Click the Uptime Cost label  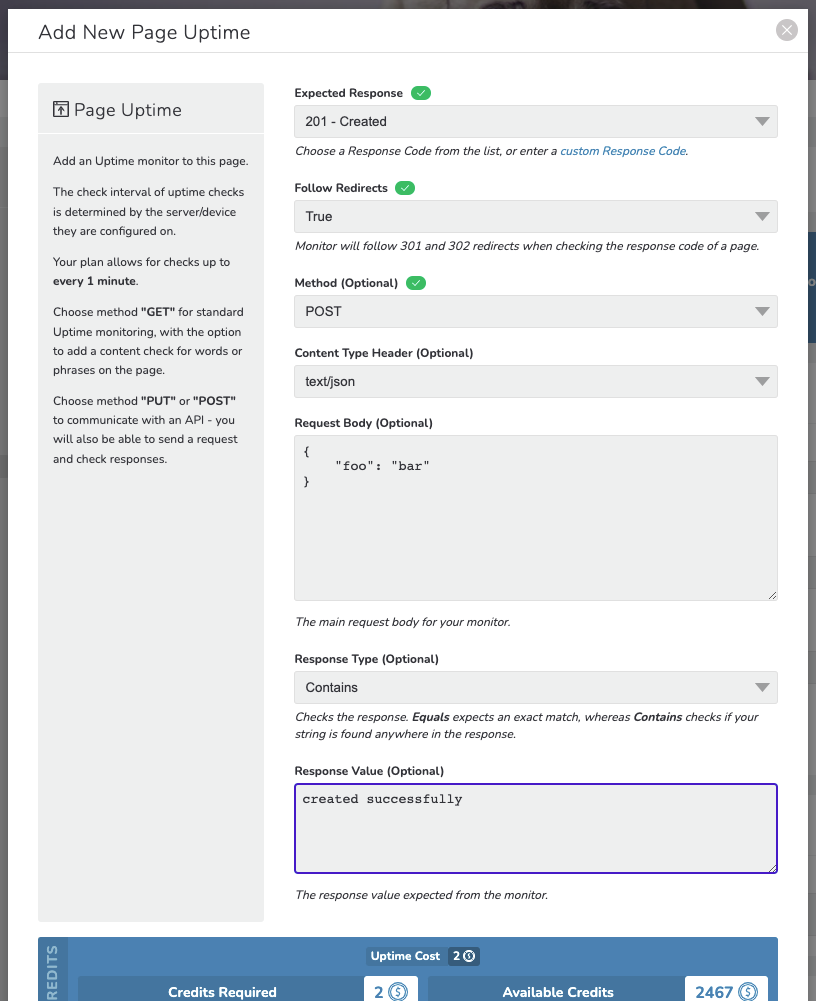[x=405, y=956]
